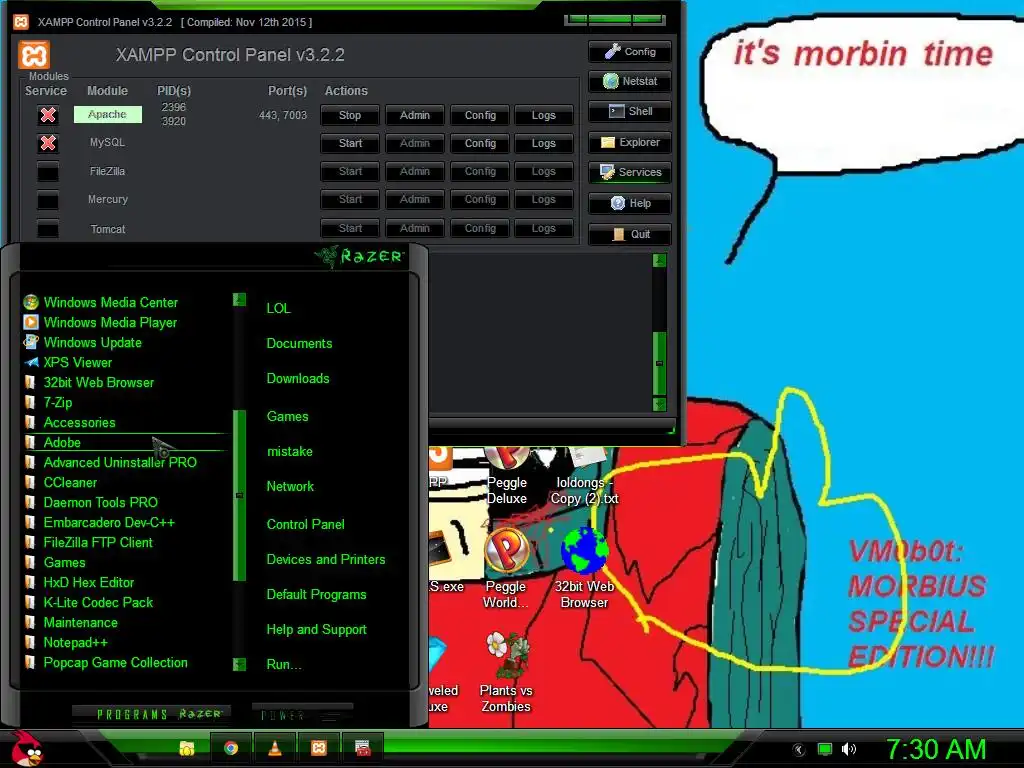Expand the 7-Zip program folder

coord(57,403)
